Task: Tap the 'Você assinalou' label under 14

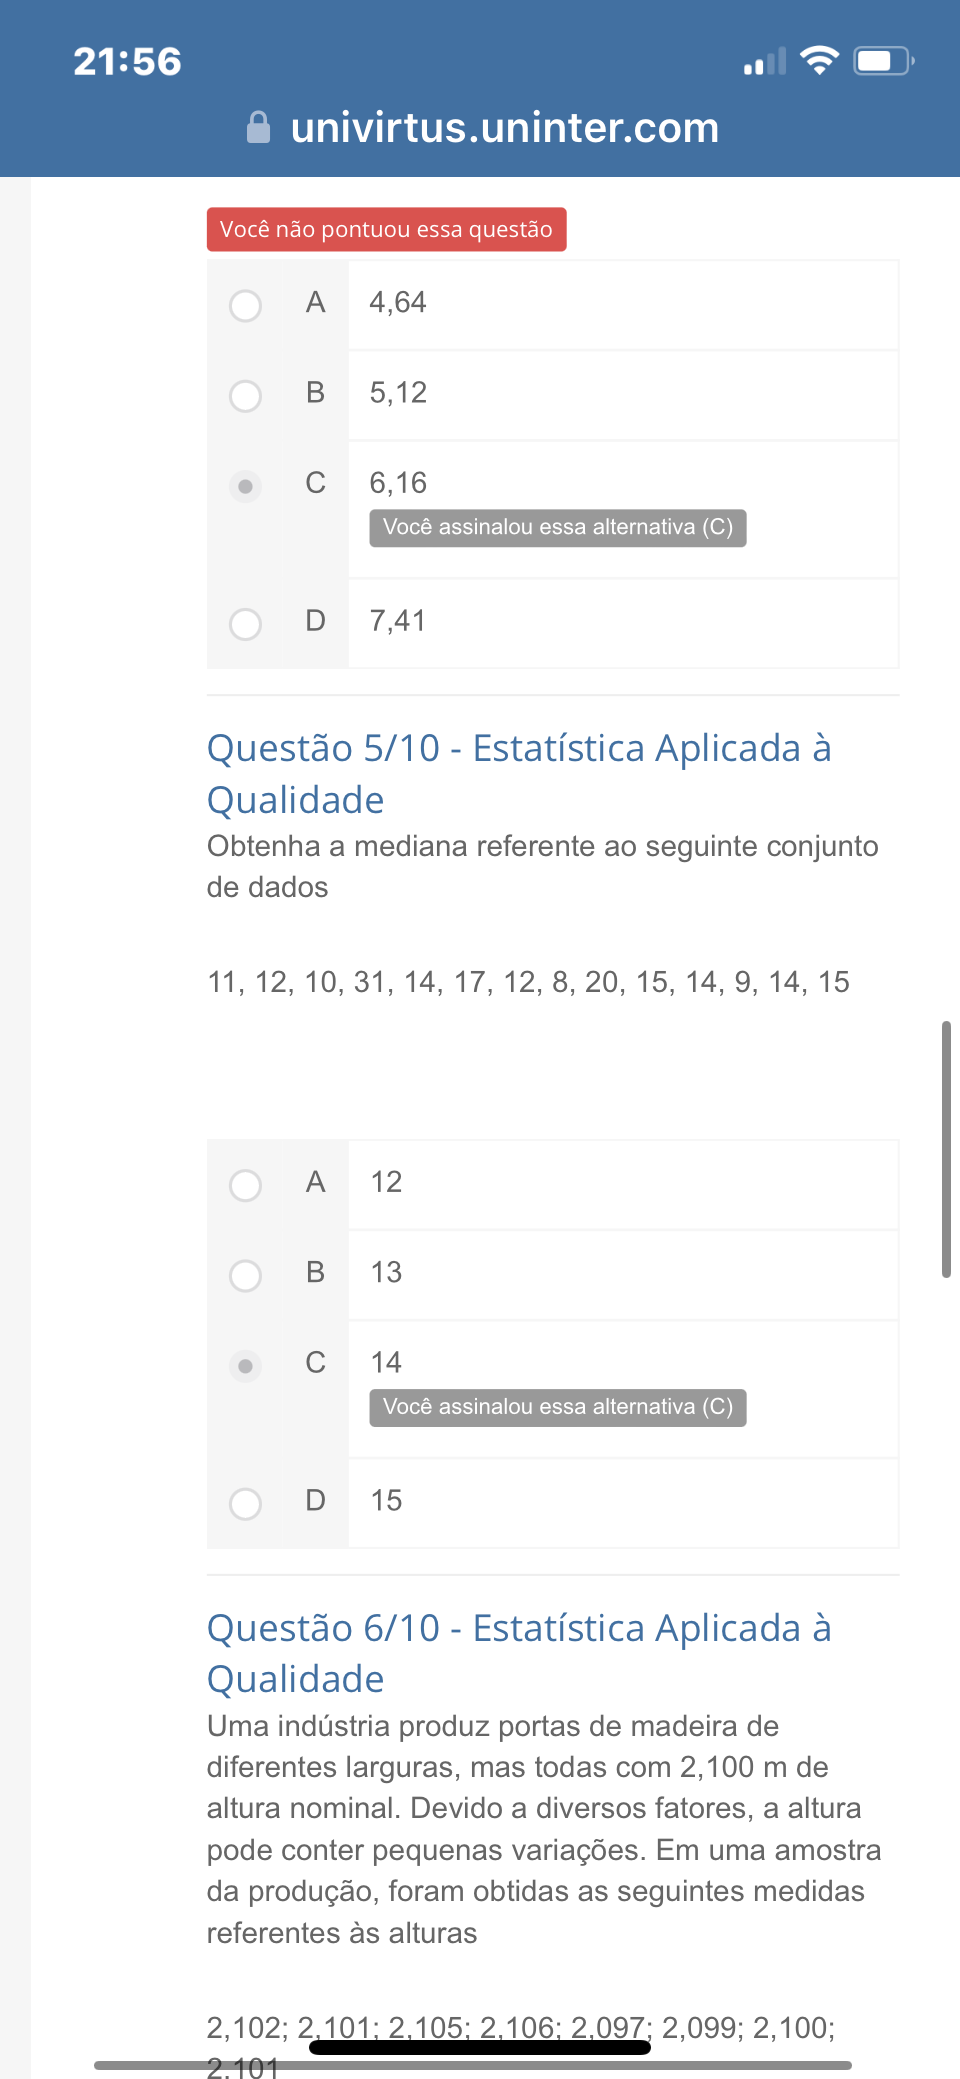Action: 557,1407
